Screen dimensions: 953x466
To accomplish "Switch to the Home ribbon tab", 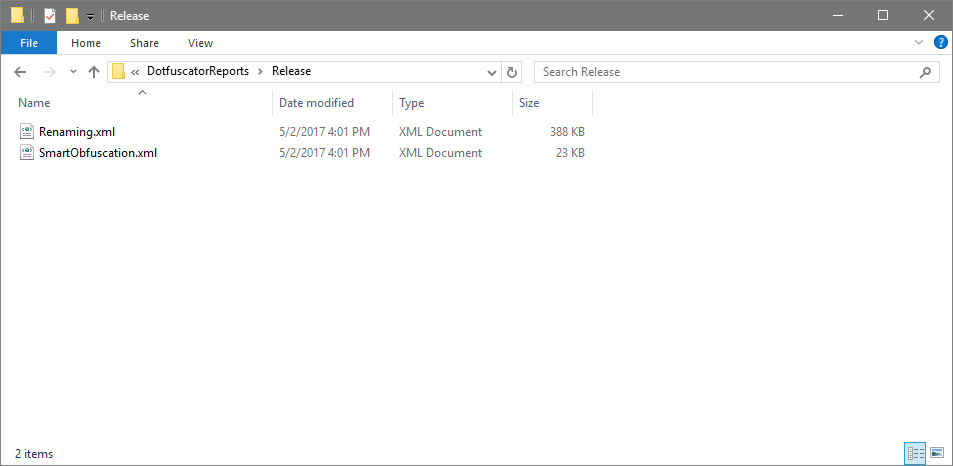I will pyautogui.click(x=86, y=43).
